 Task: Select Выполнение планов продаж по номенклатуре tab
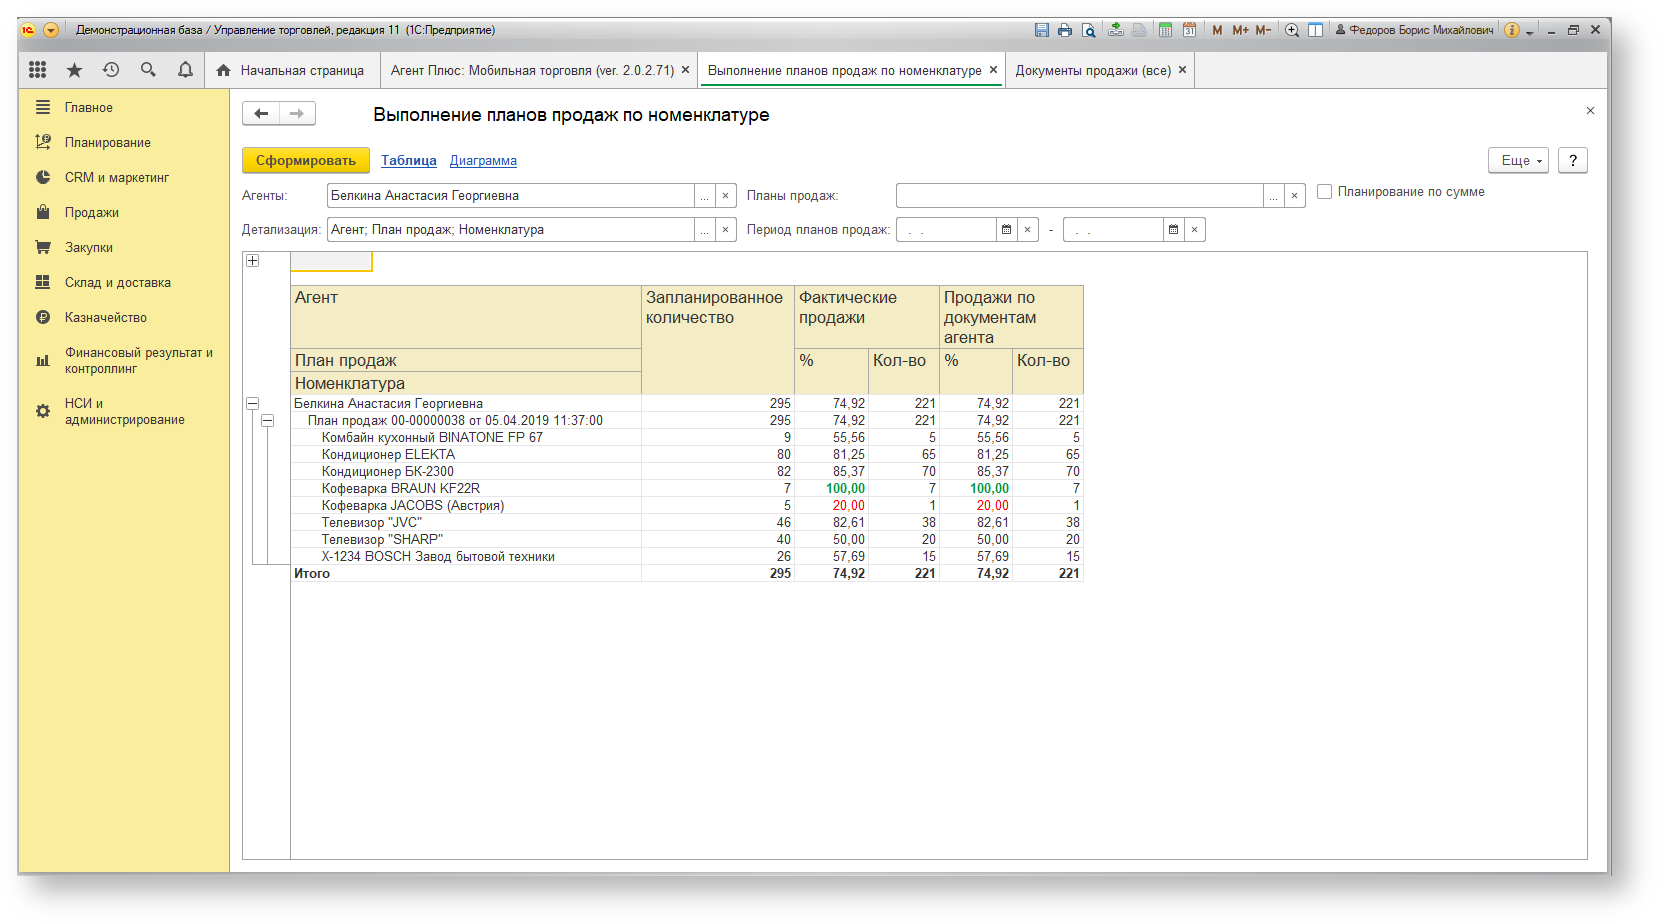pyautogui.click(x=845, y=70)
